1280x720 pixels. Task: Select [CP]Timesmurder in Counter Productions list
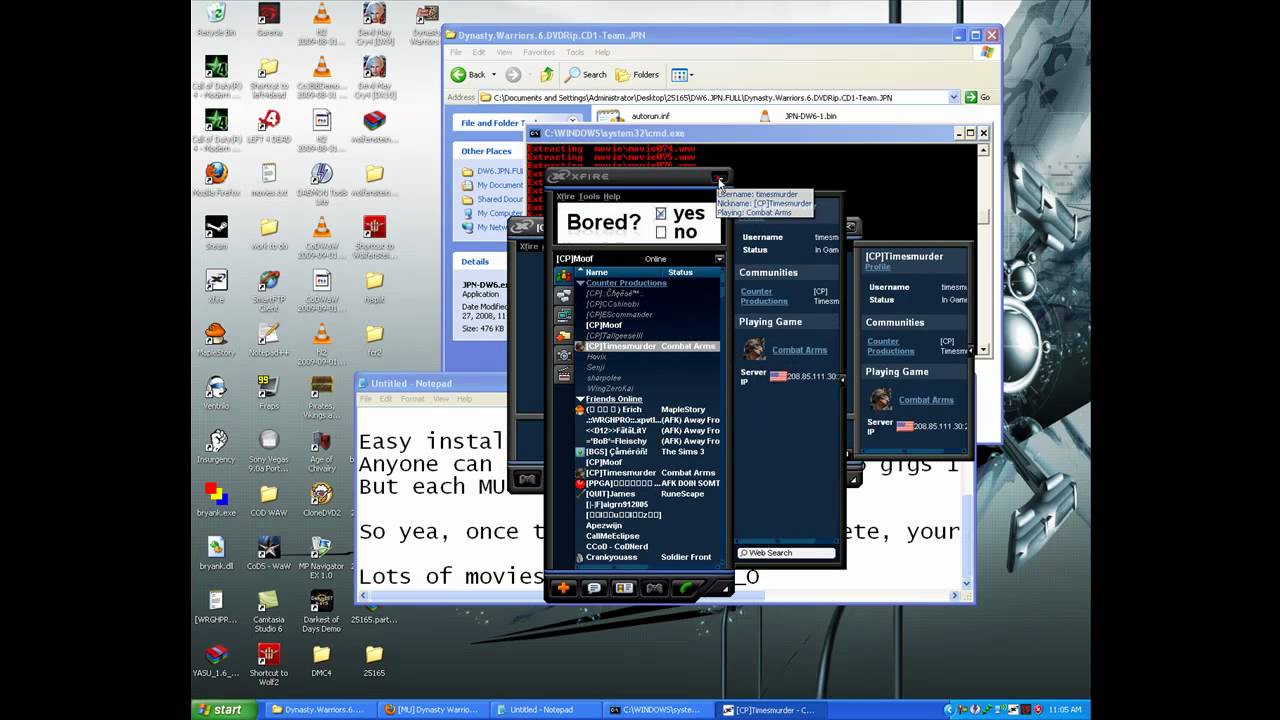pos(646,346)
